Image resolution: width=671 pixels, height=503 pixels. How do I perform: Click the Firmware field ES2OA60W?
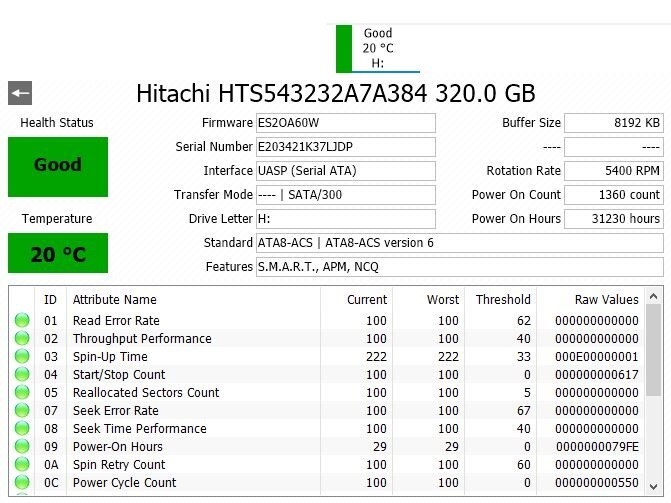click(346, 123)
